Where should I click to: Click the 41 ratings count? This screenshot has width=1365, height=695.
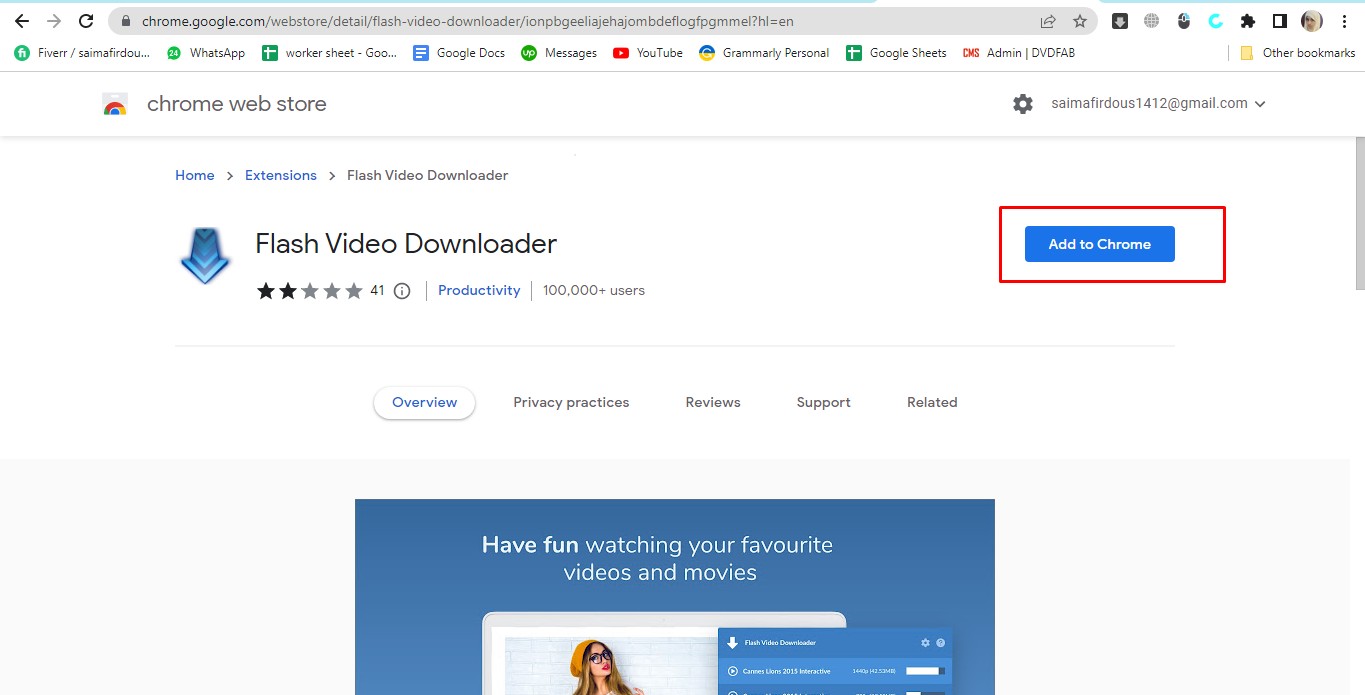click(x=377, y=291)
